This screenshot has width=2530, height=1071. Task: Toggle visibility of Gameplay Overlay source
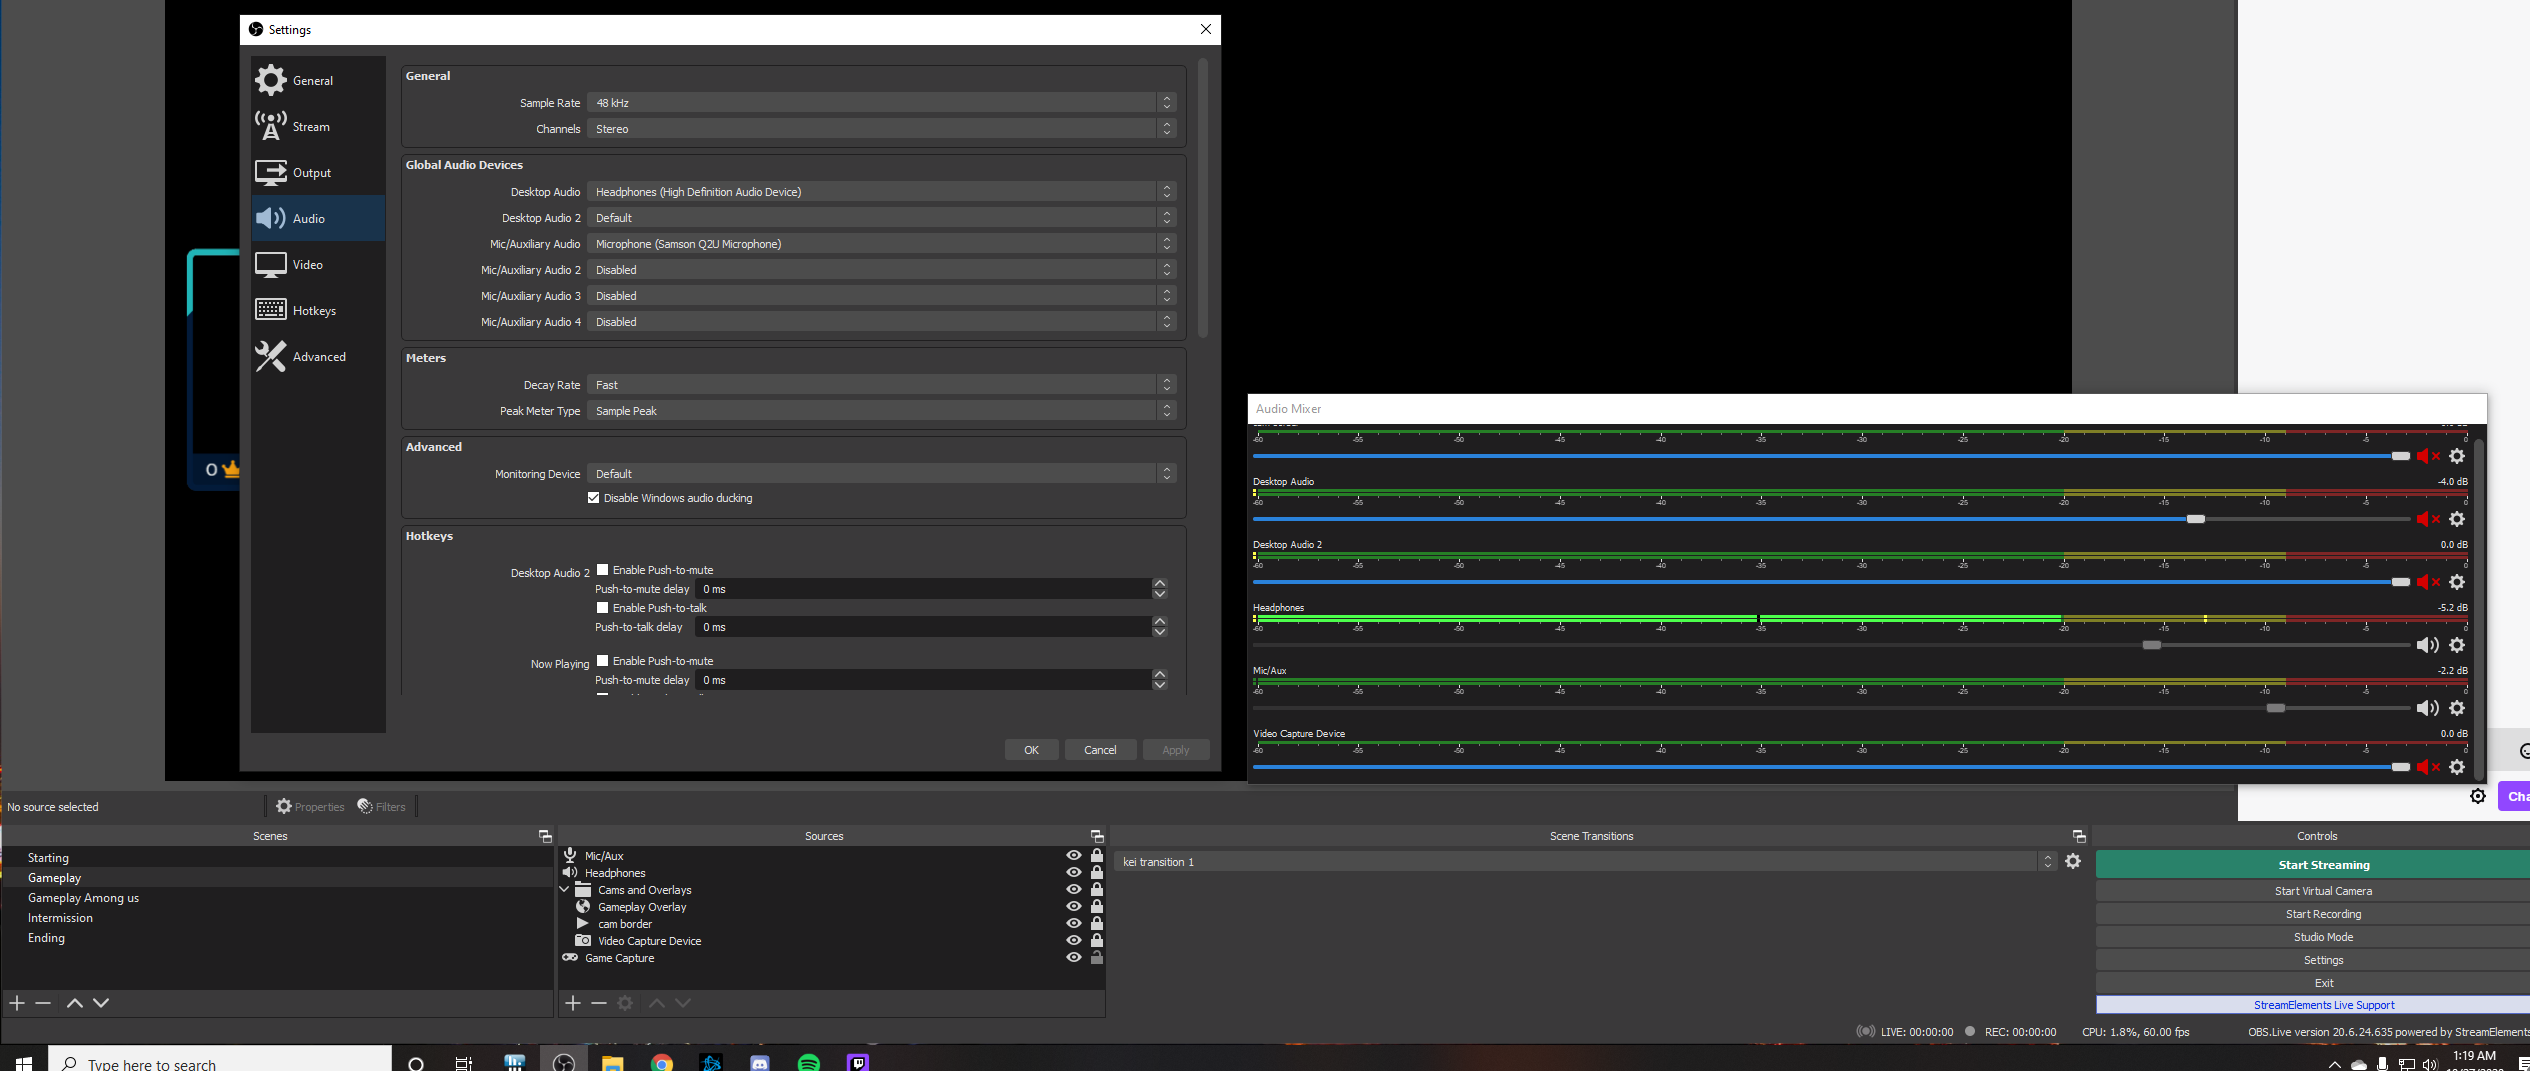[x=1074, y=907]
